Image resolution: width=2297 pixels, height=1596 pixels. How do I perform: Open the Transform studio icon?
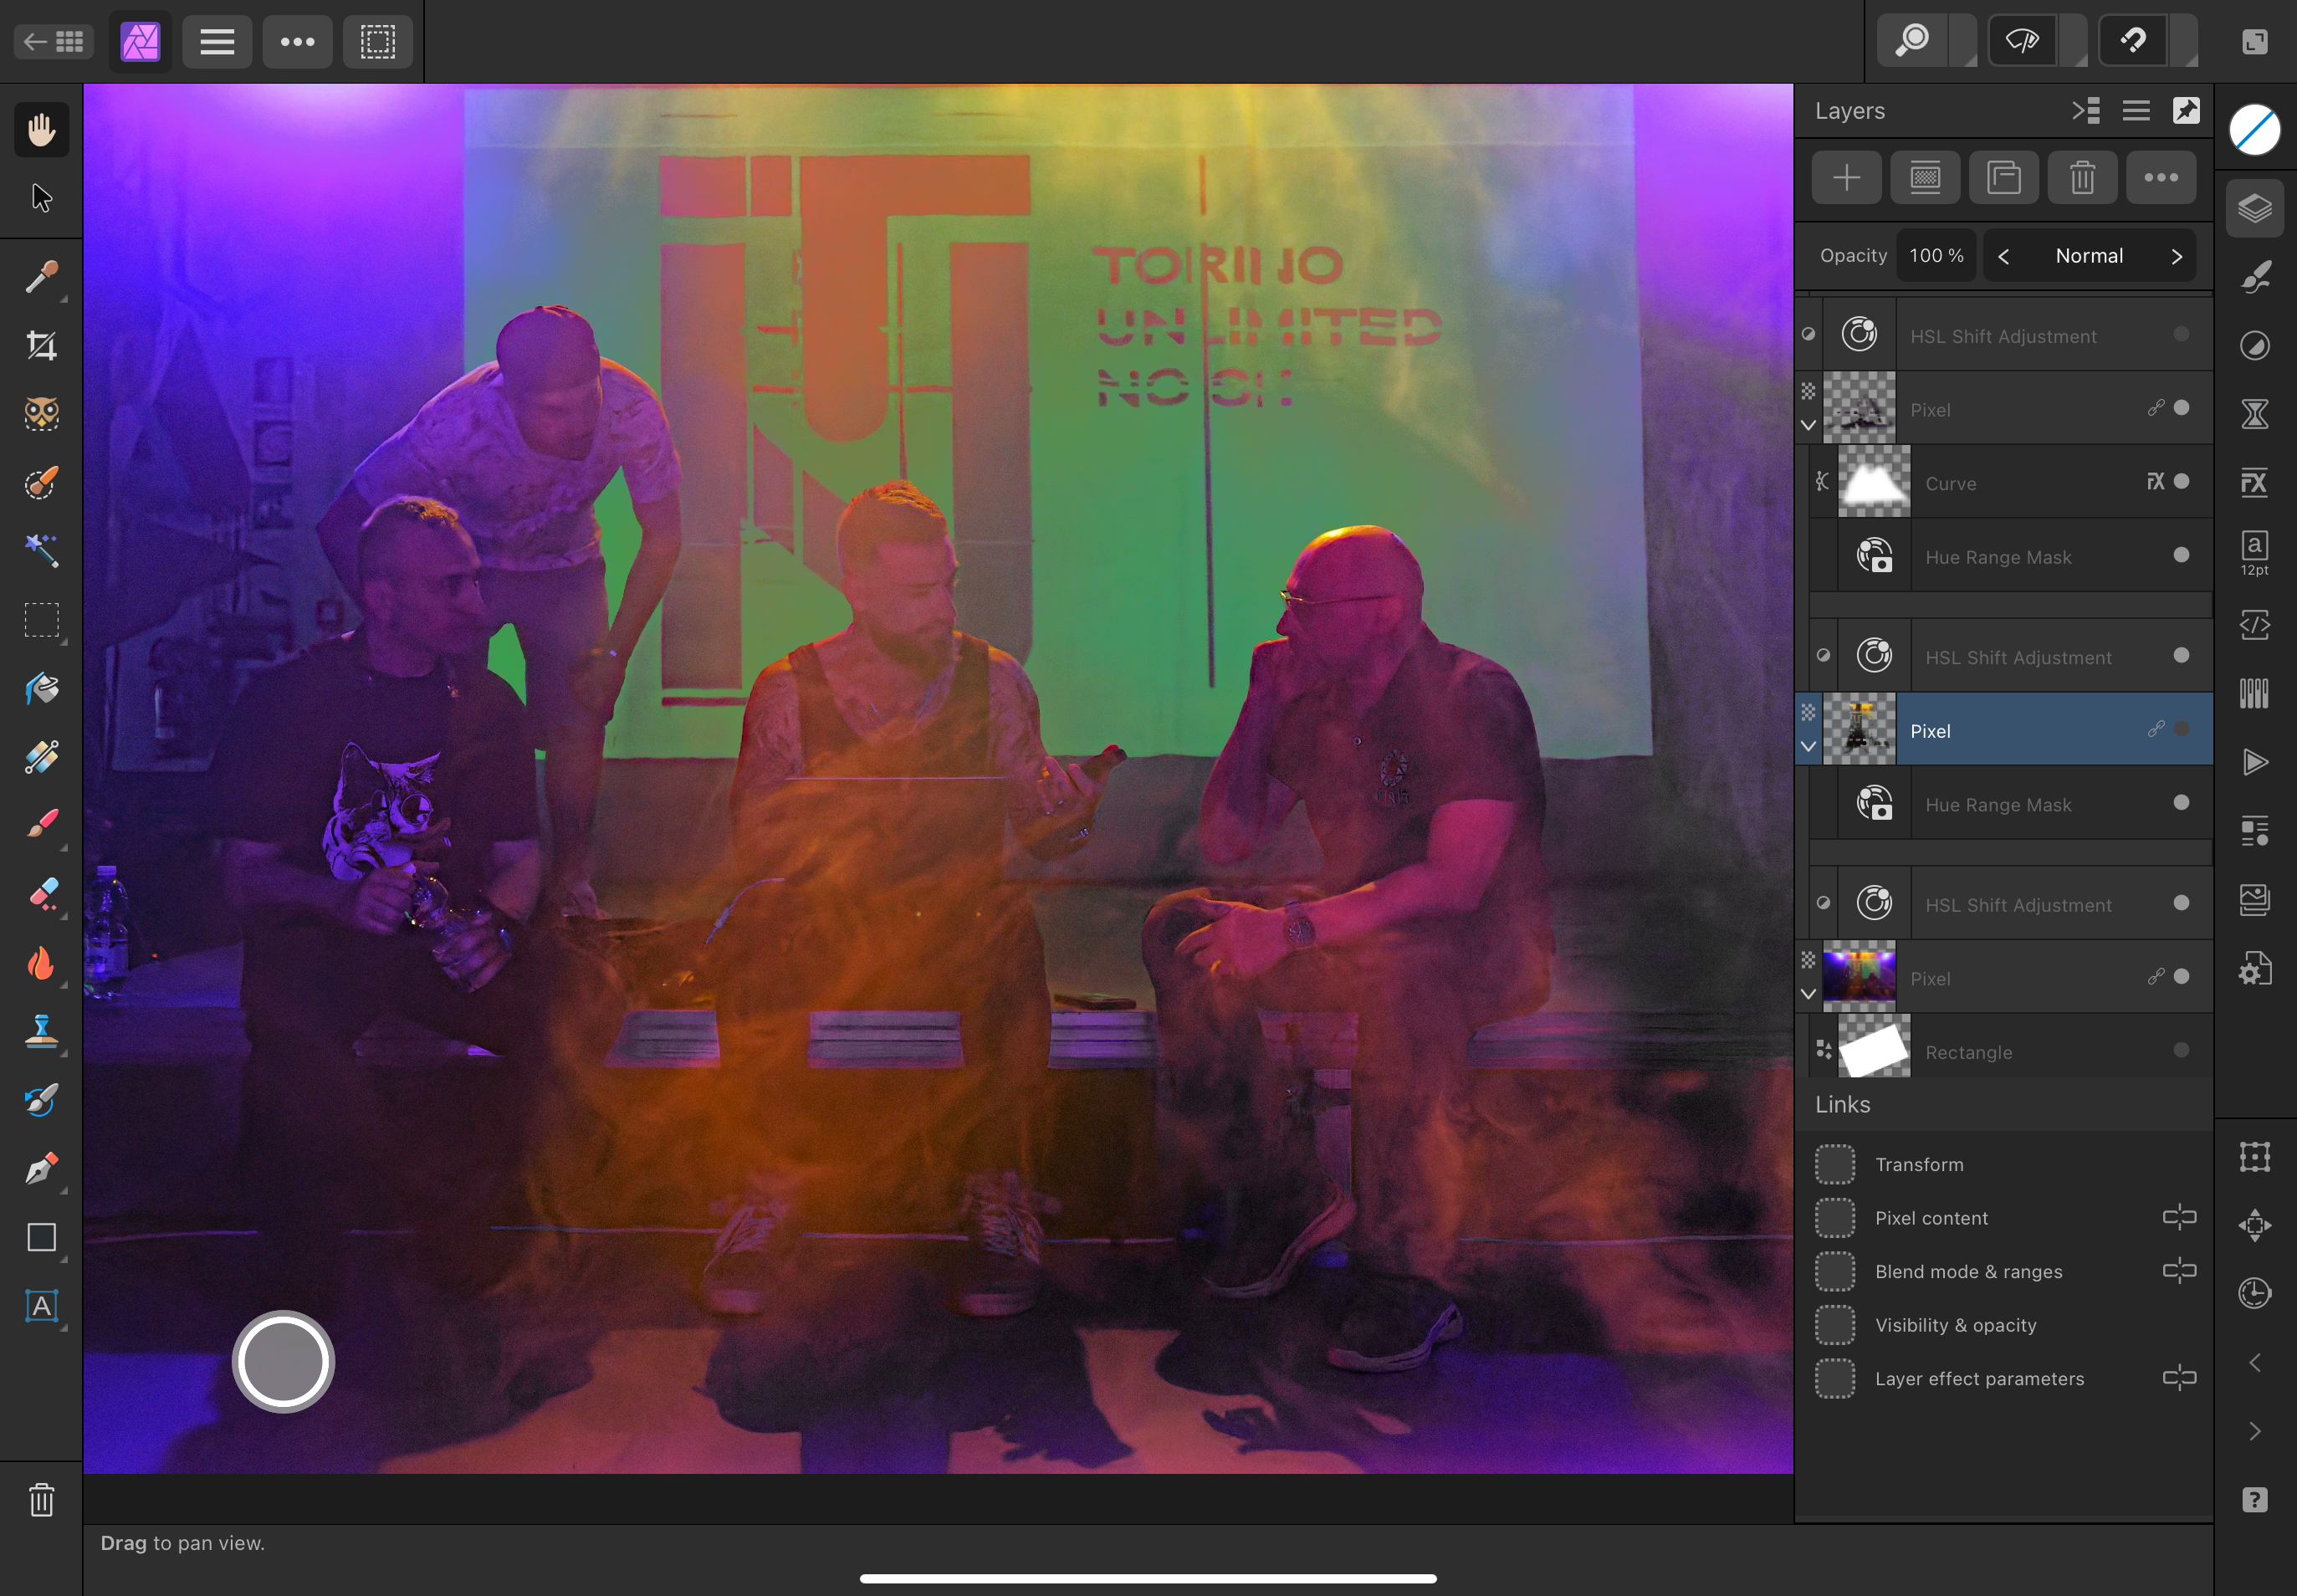point(2254,1157)
